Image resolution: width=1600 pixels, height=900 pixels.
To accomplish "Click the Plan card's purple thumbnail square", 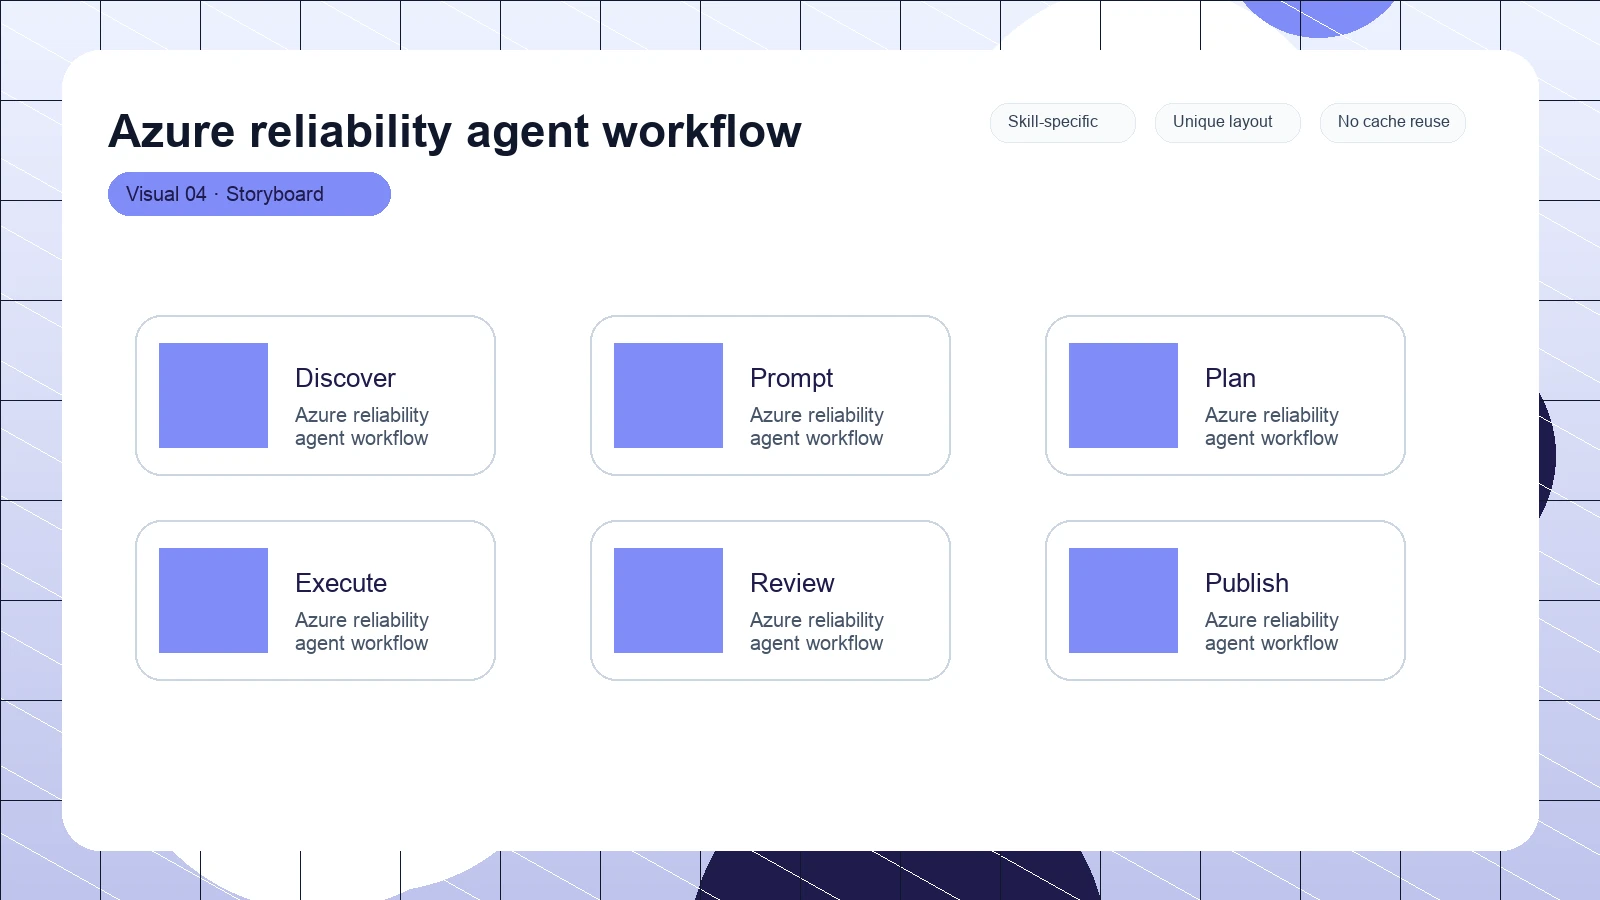I will 1123,395.
